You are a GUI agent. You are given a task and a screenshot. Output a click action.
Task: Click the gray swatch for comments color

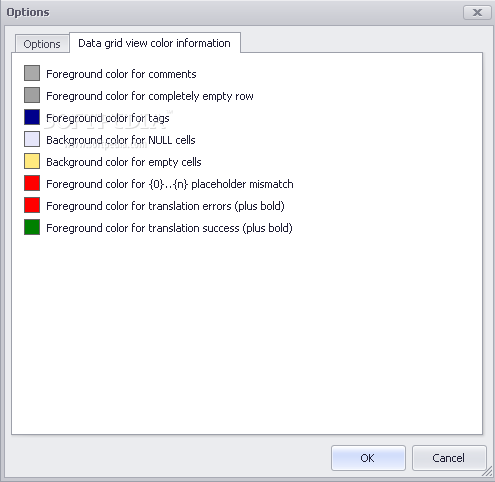tap(32, 73)
